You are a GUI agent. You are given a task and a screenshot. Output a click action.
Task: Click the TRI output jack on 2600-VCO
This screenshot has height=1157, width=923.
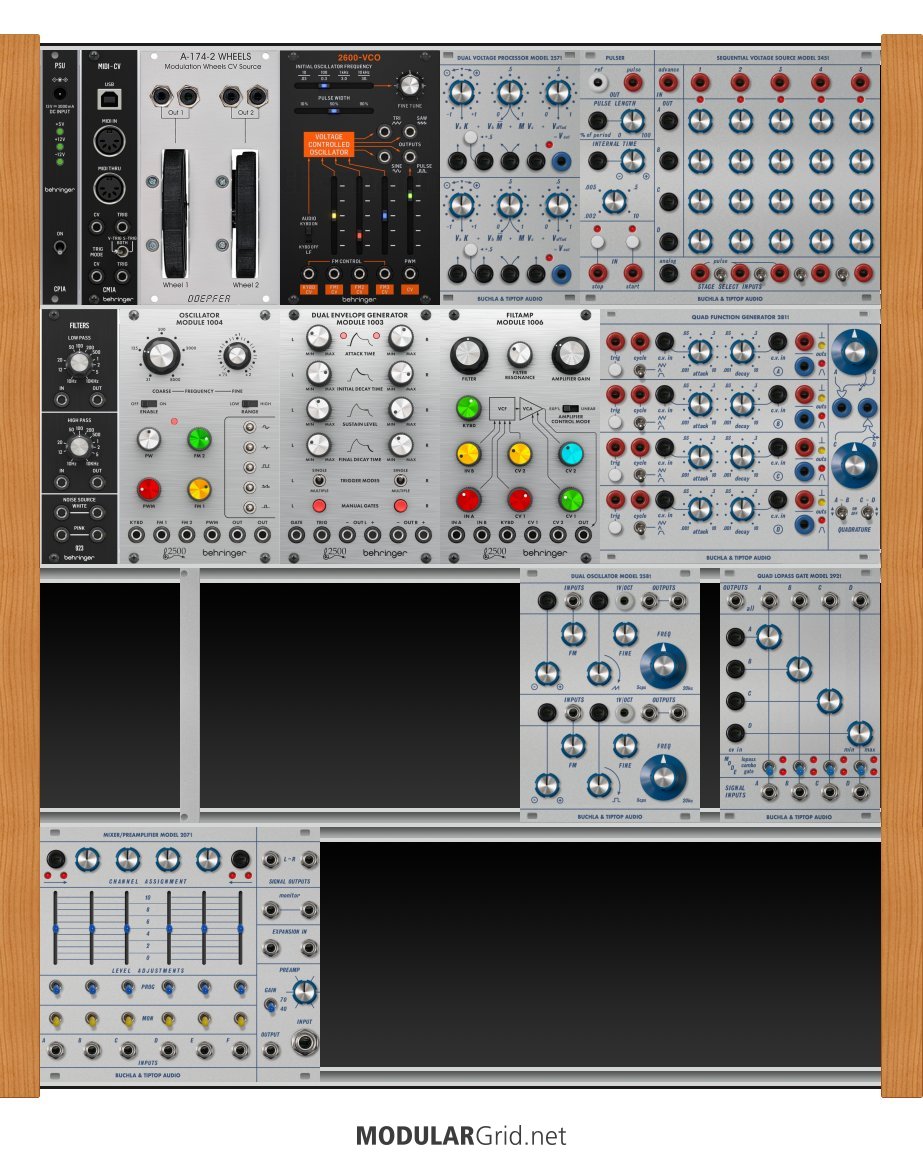(x=385, y=132)
